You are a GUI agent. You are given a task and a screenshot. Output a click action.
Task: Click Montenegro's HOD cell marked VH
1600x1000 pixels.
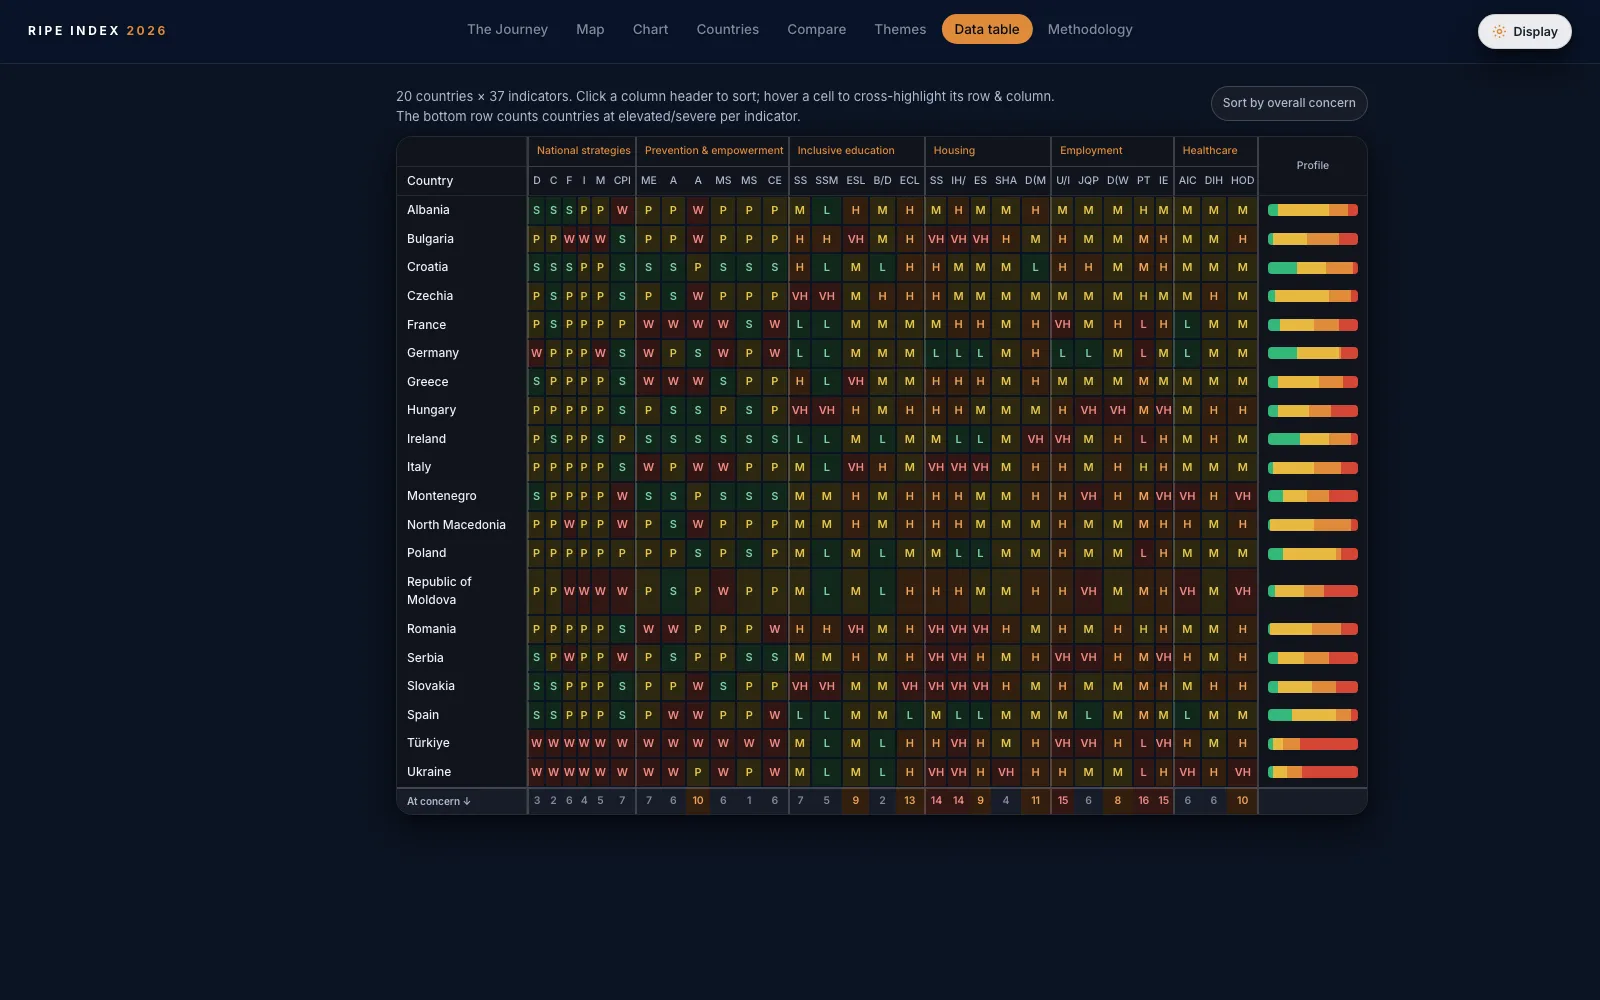click(1242, 496)
